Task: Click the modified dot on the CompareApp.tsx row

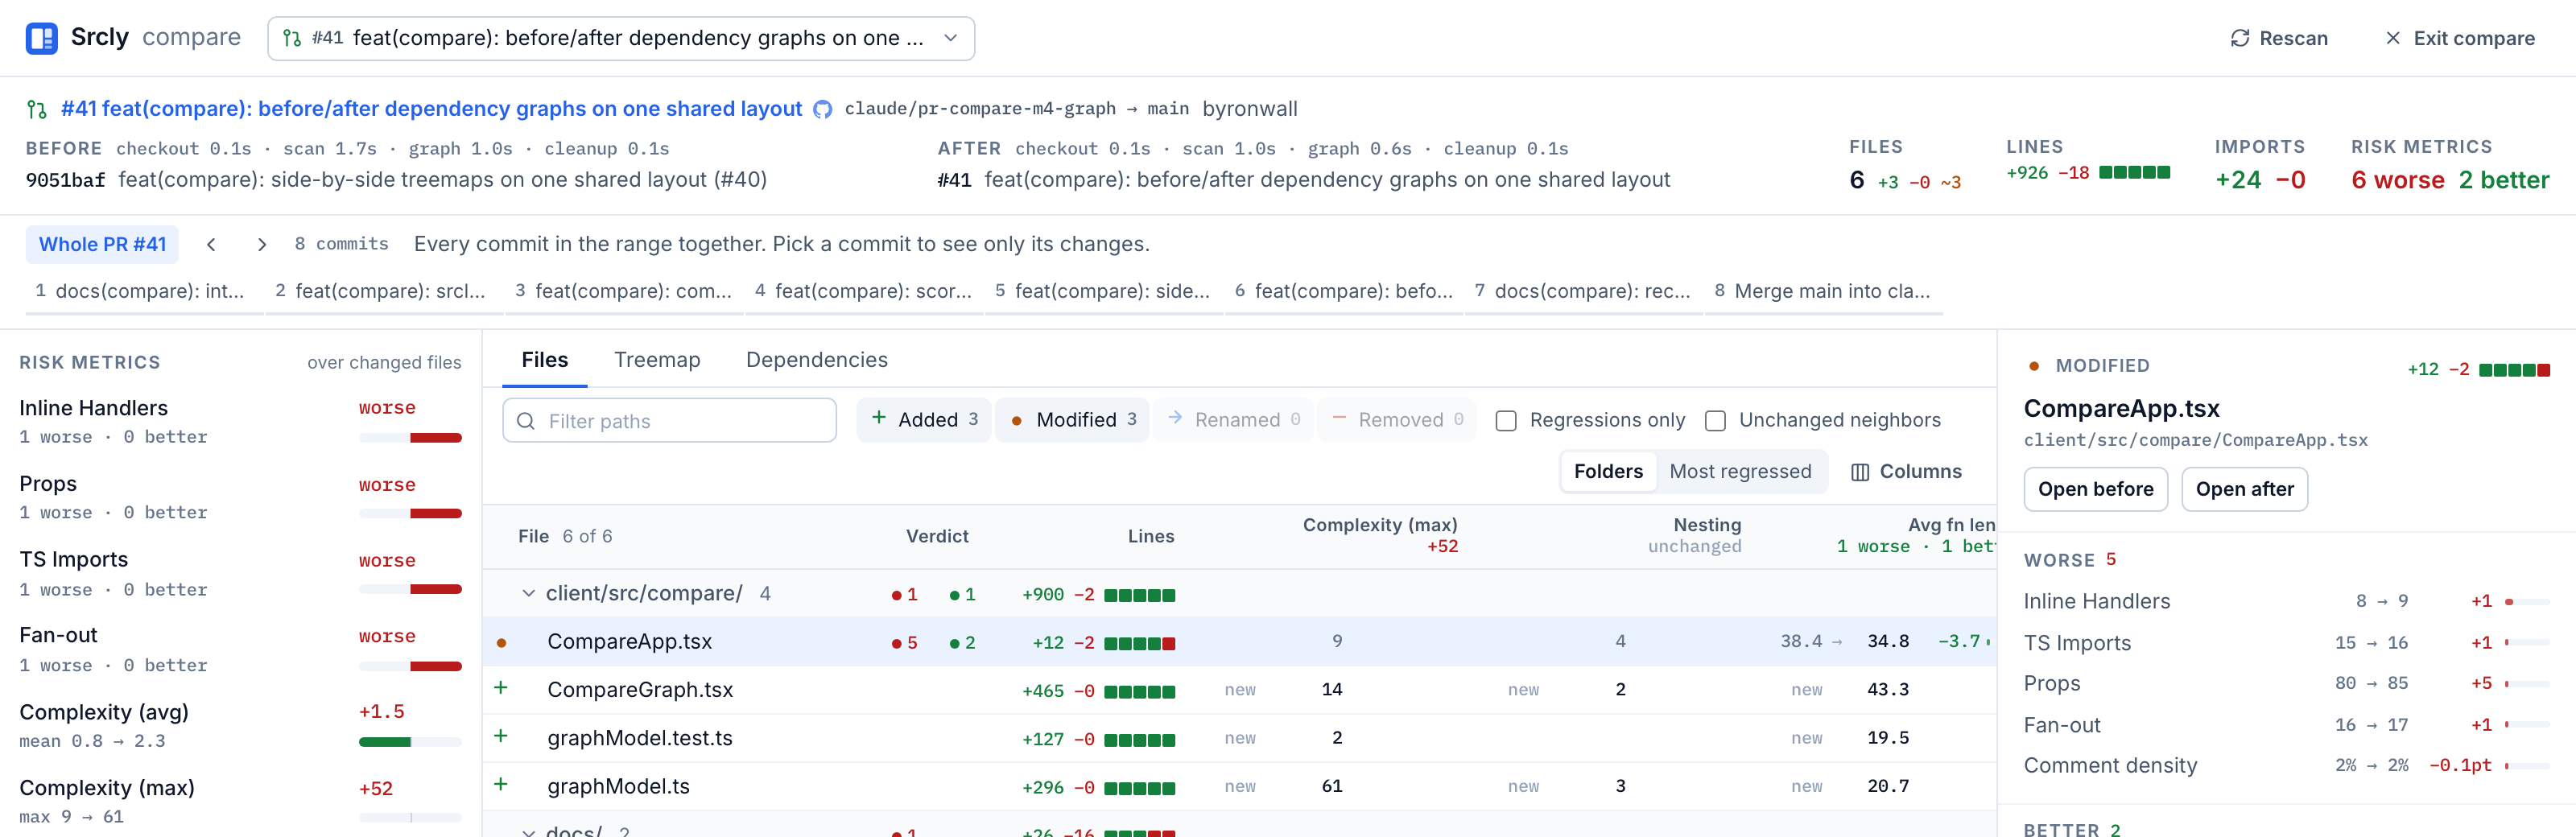Action: (501, 643)
